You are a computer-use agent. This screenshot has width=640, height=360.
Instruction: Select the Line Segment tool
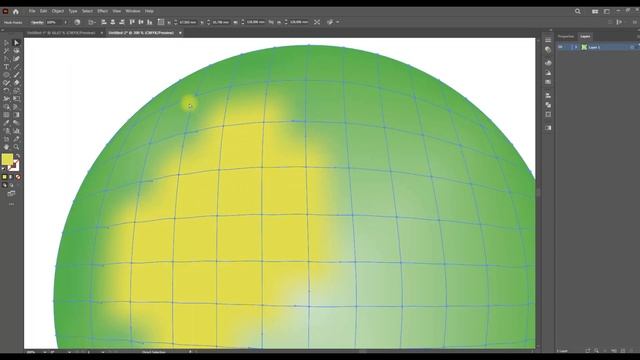(x=16, y=67)
